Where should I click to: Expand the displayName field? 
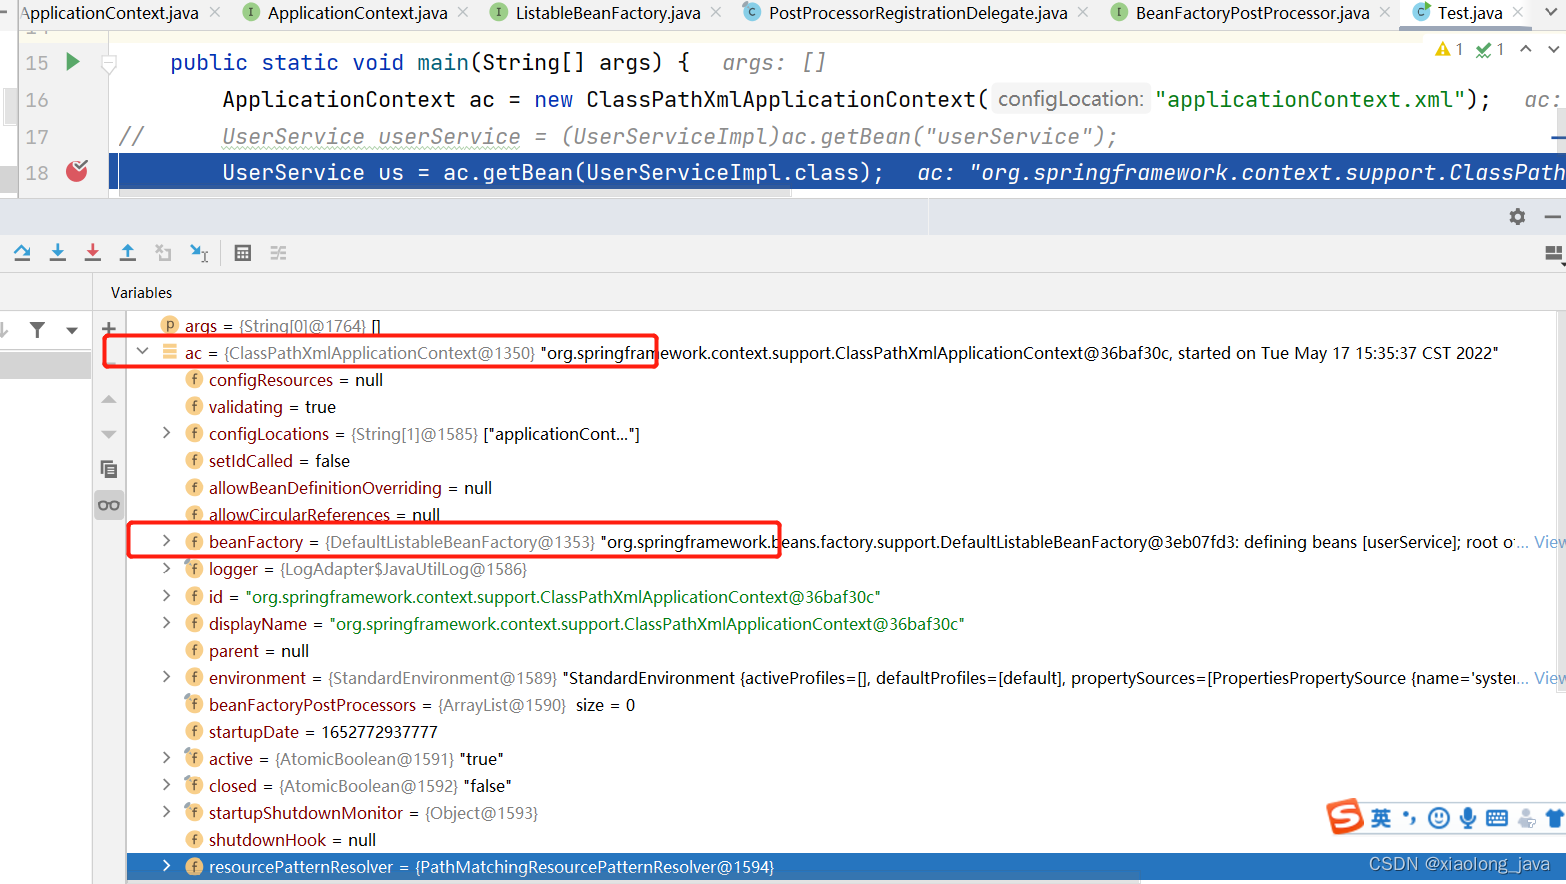(x=167, y=622)
